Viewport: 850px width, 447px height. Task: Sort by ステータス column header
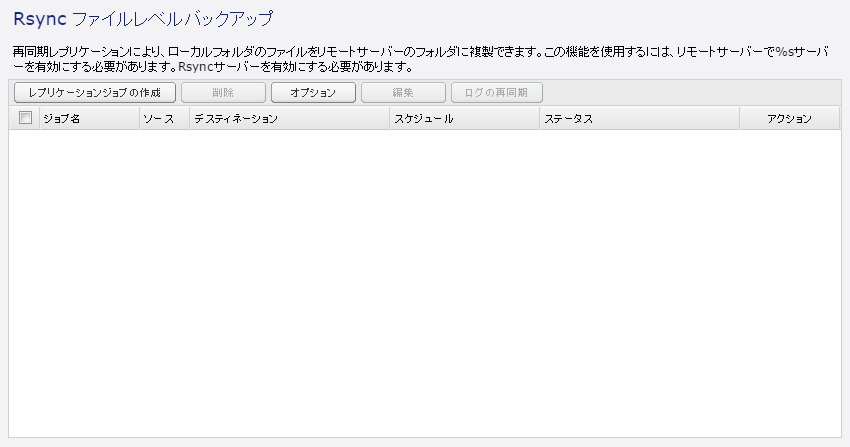point(640,119)
